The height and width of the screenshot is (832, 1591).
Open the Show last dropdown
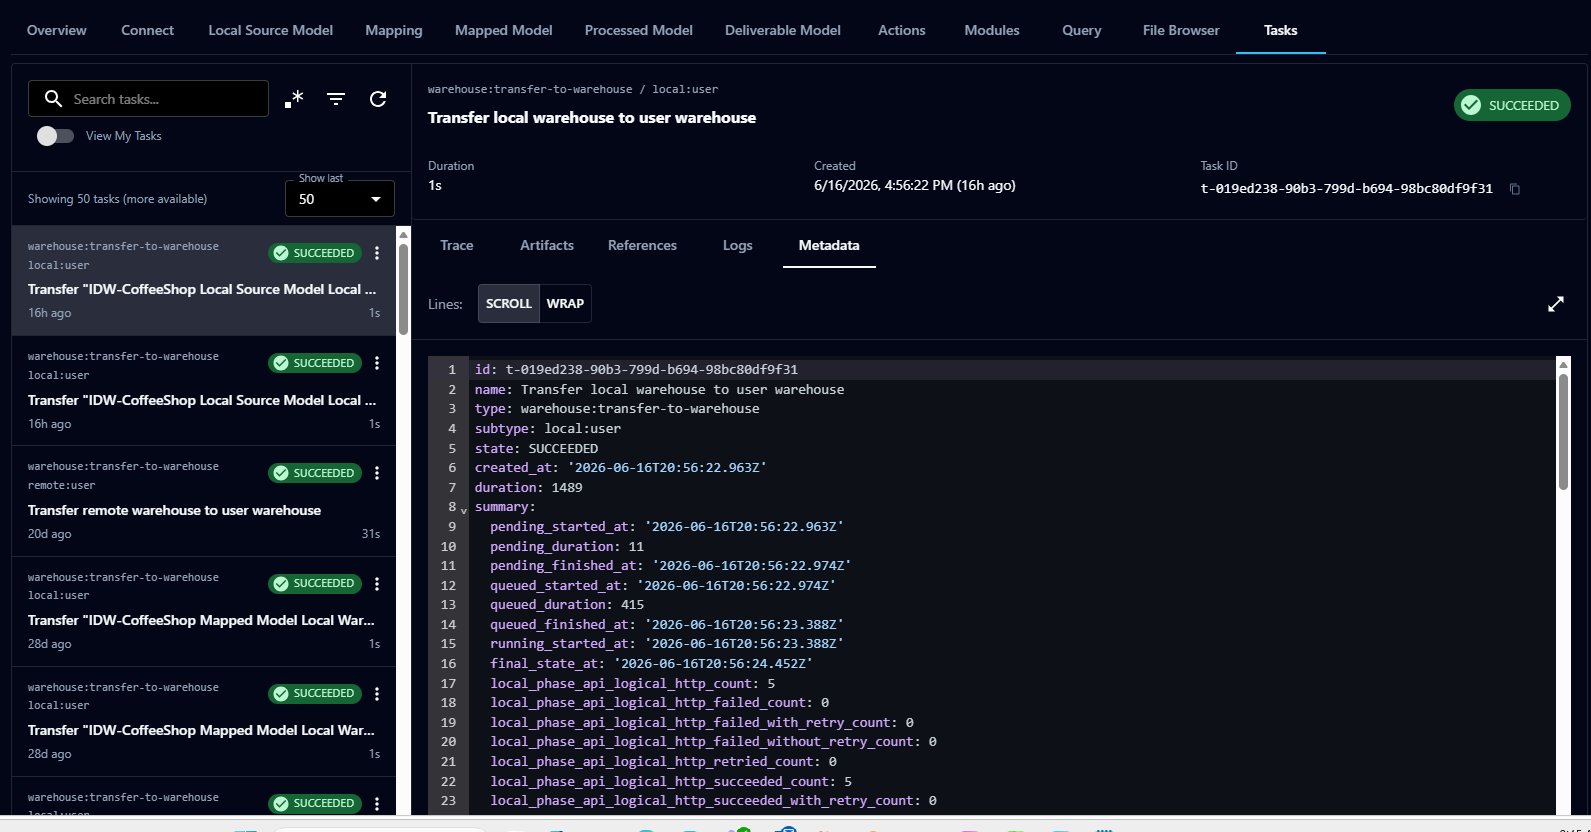(x=340, y=199)
